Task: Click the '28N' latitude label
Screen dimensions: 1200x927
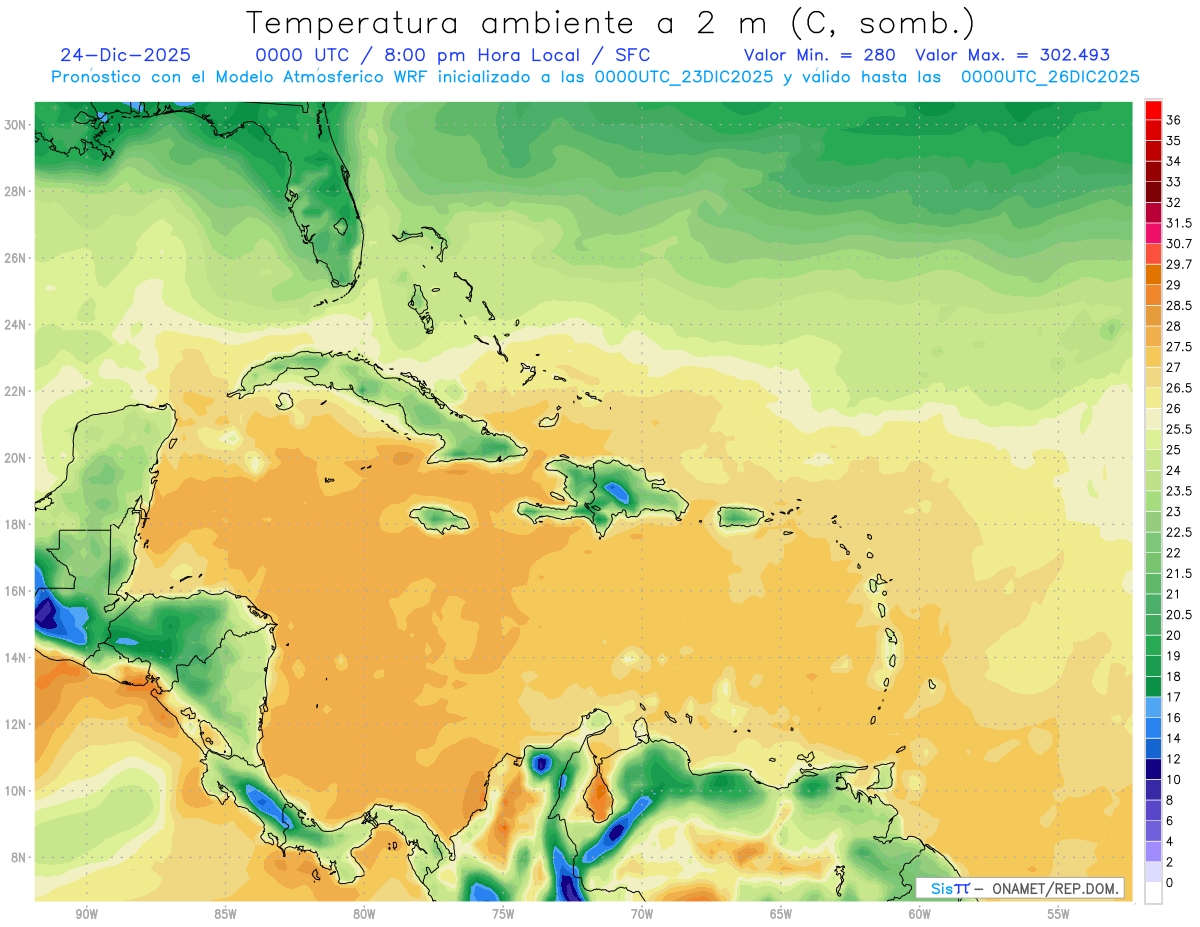Action: pyautogui.click(x=16, y=191)
